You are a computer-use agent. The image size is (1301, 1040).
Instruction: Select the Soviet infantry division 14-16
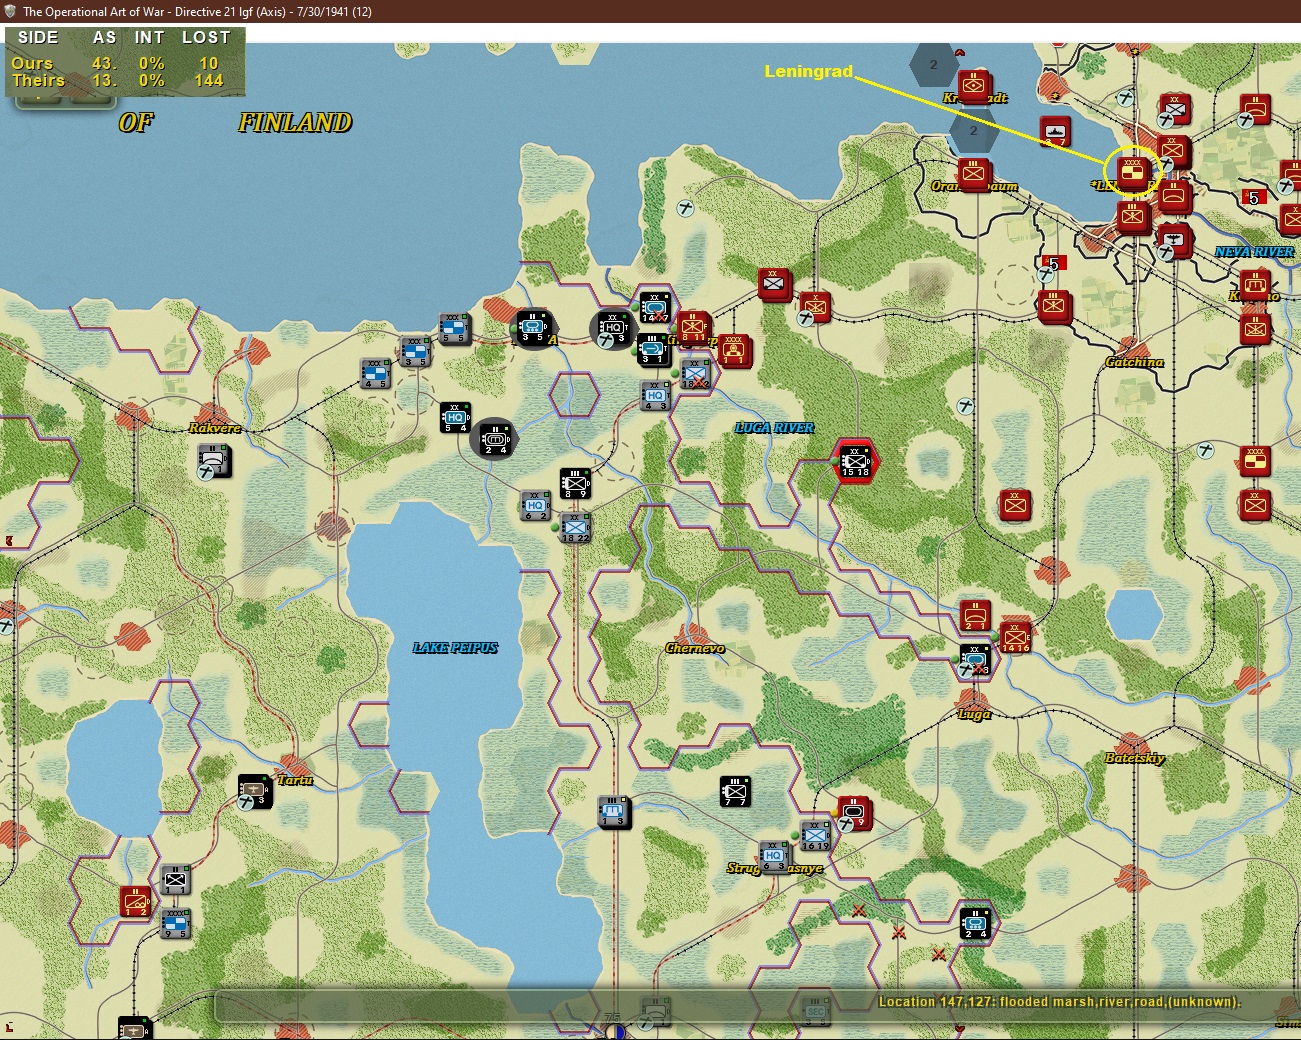pyautogui.click(x=1015, y=636)
